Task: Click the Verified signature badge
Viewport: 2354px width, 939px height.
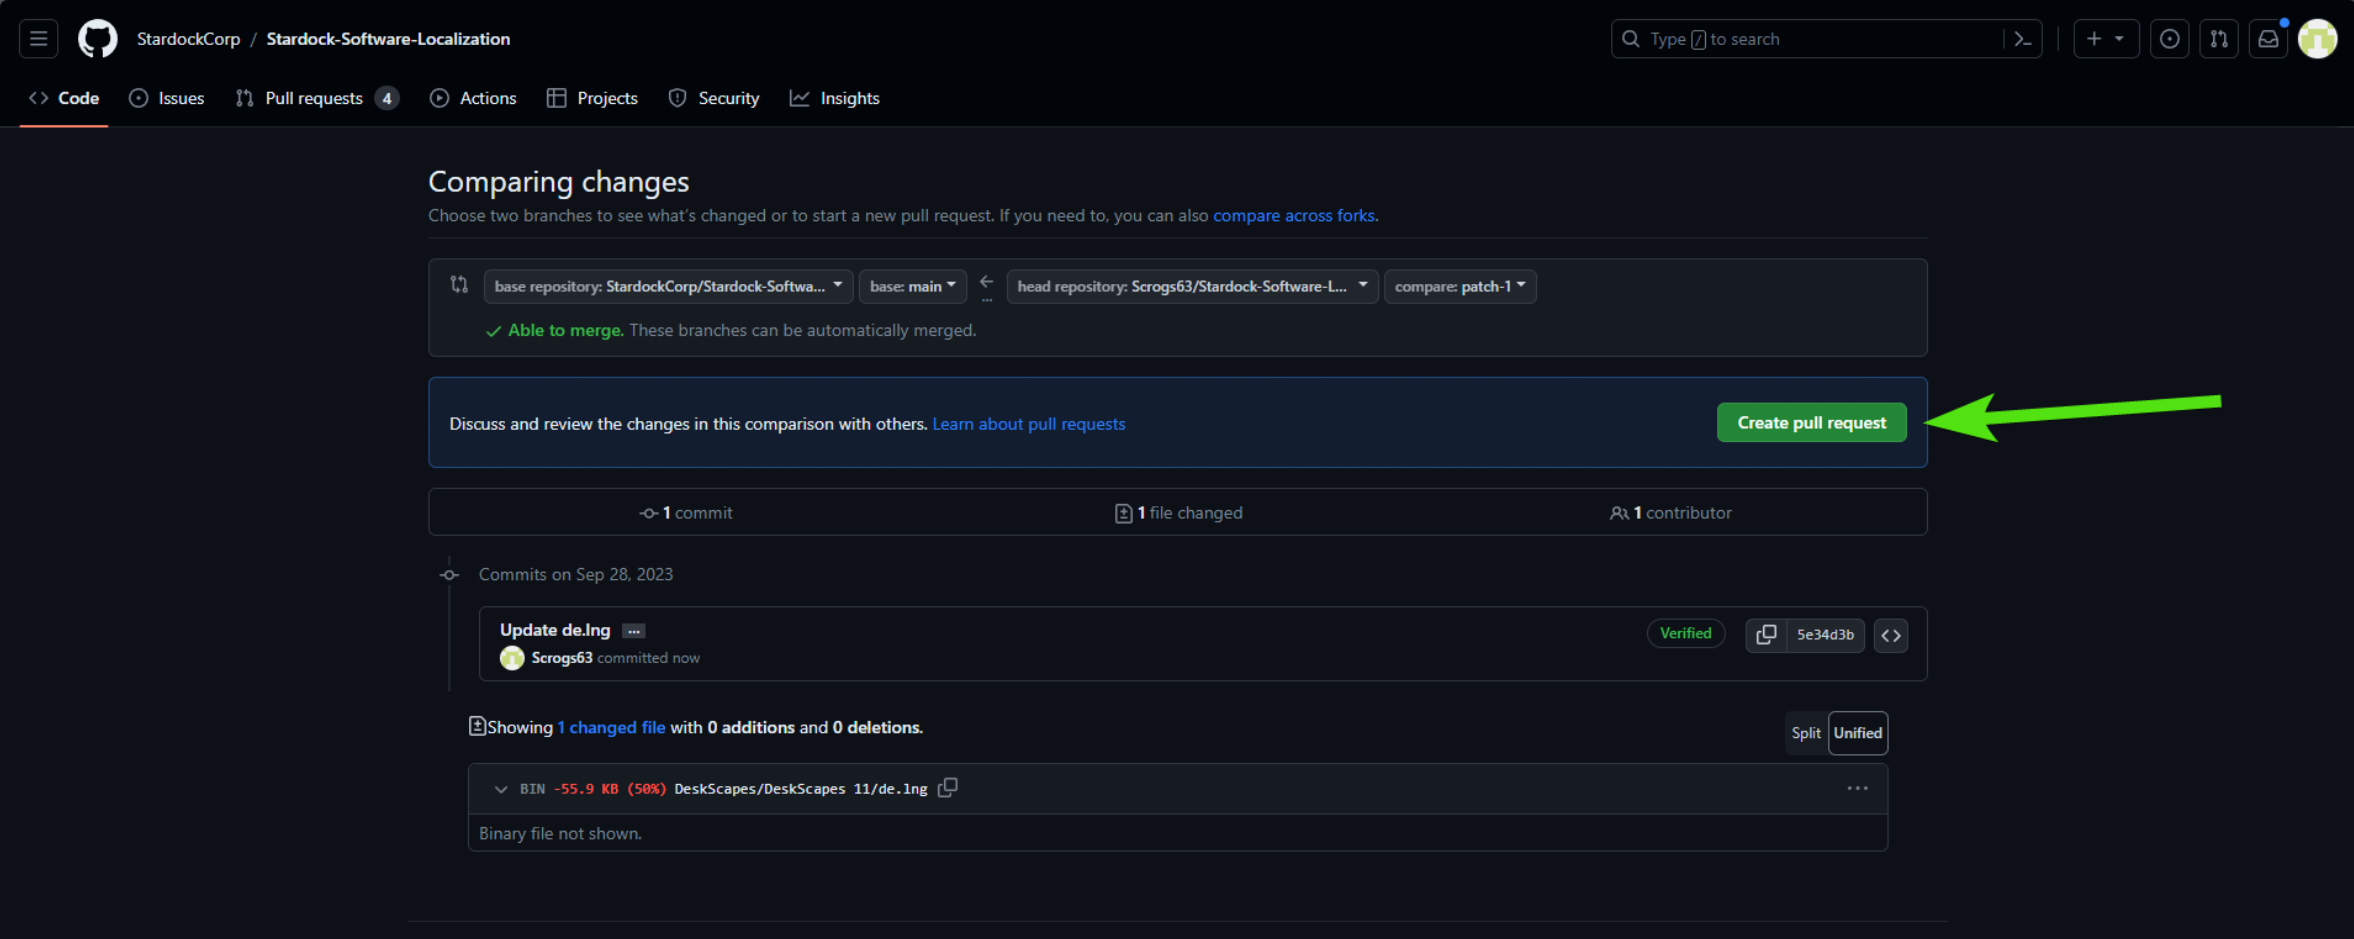Action: pyautogui.click(x=1685, y=633)
